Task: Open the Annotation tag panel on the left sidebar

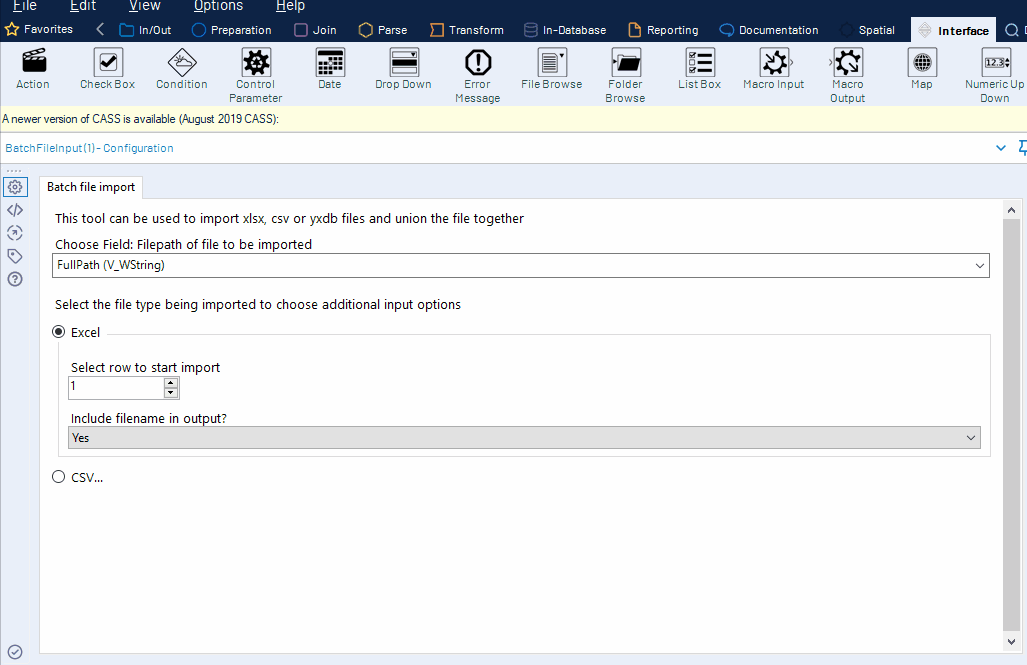Action: 14,256
